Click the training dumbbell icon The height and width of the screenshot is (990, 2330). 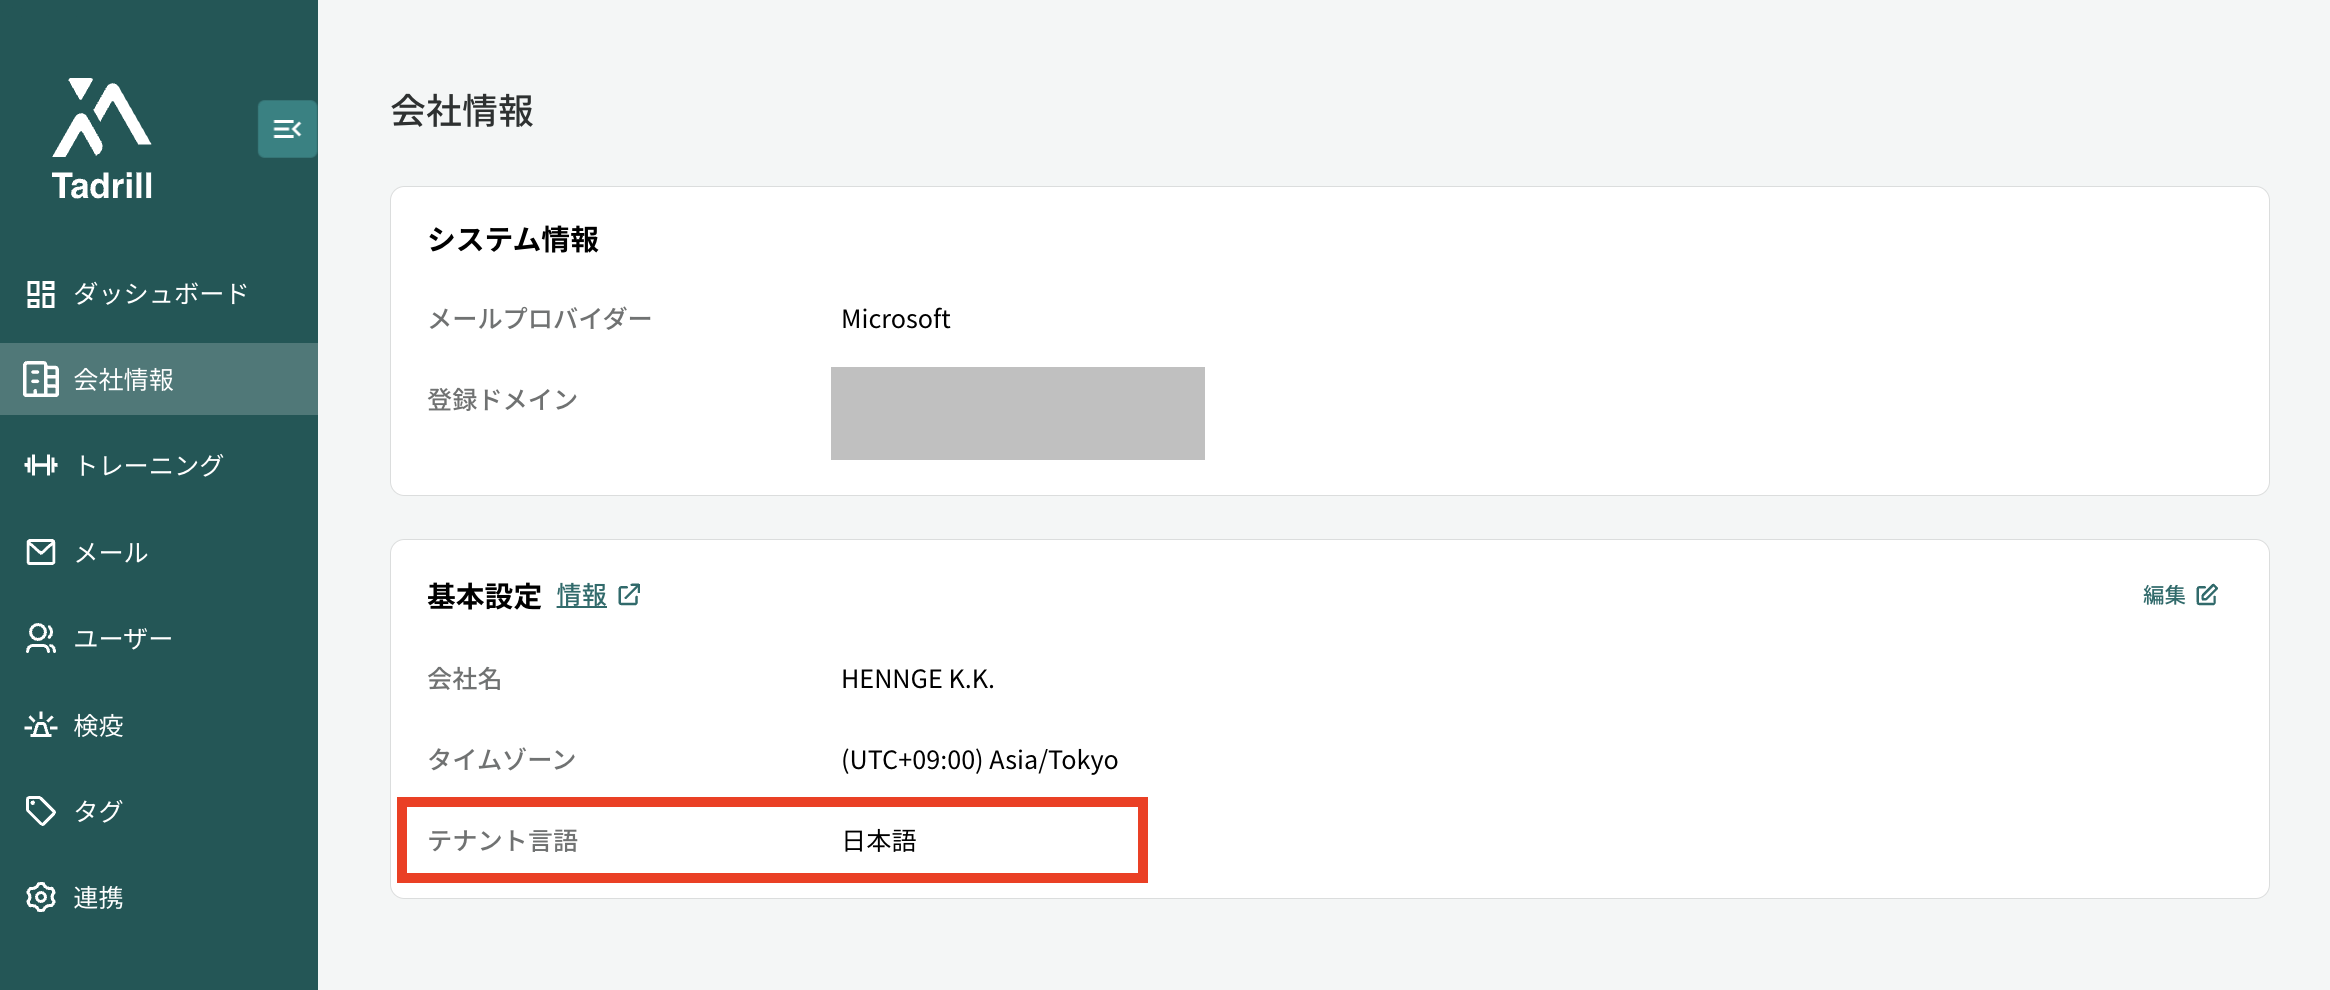(x=41, y=465)
